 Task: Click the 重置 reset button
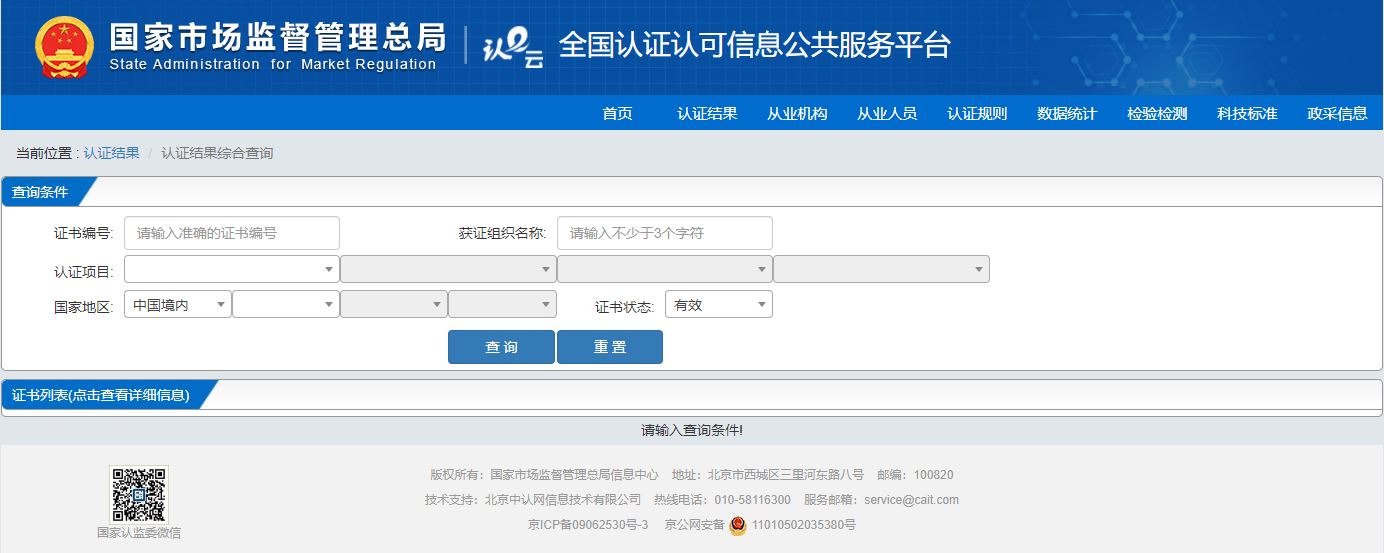coord(610,347)
